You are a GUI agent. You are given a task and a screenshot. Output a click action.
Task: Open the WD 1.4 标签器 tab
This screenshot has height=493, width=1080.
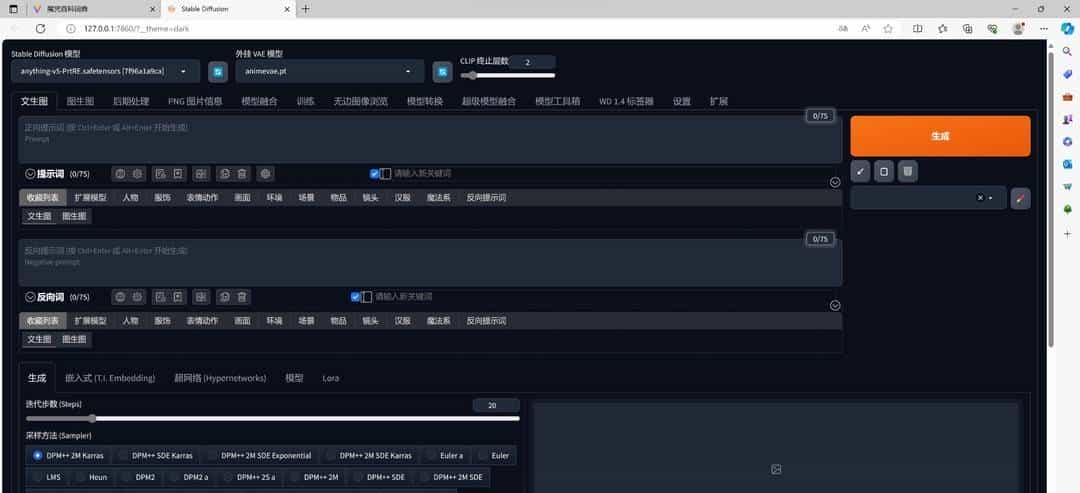625,101
